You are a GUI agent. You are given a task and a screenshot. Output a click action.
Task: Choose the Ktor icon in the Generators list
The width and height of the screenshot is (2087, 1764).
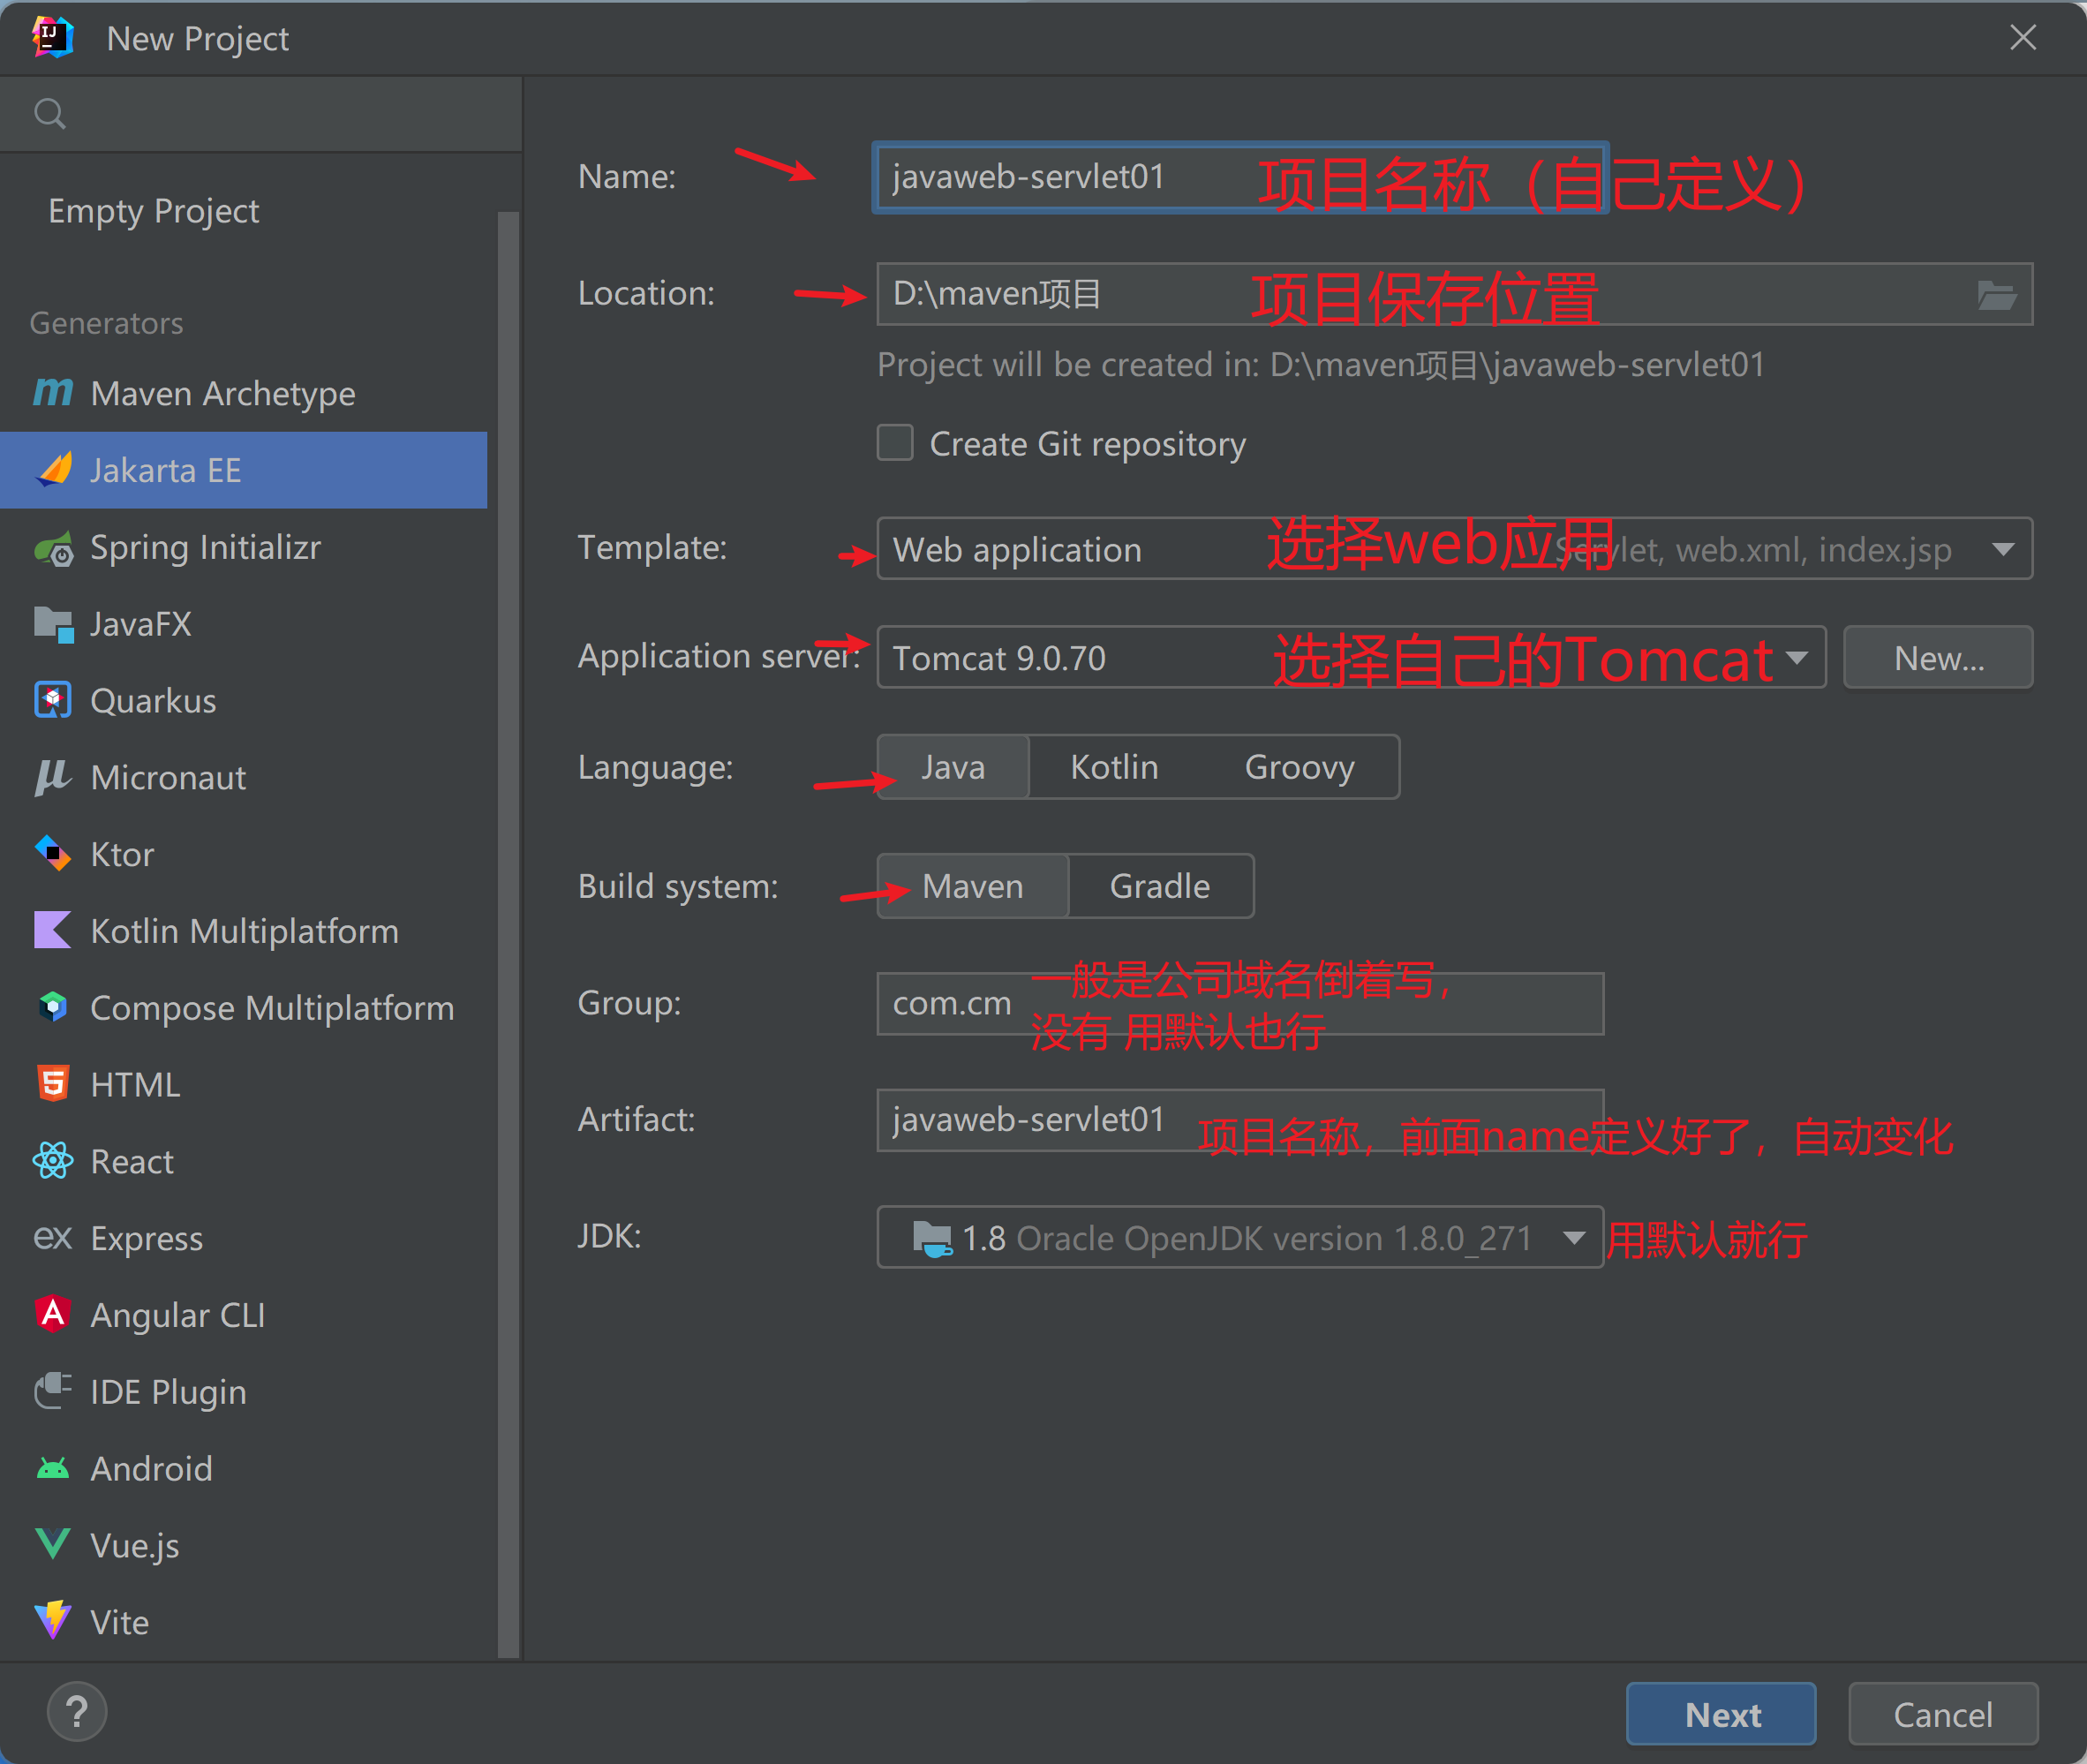[53, 854]
